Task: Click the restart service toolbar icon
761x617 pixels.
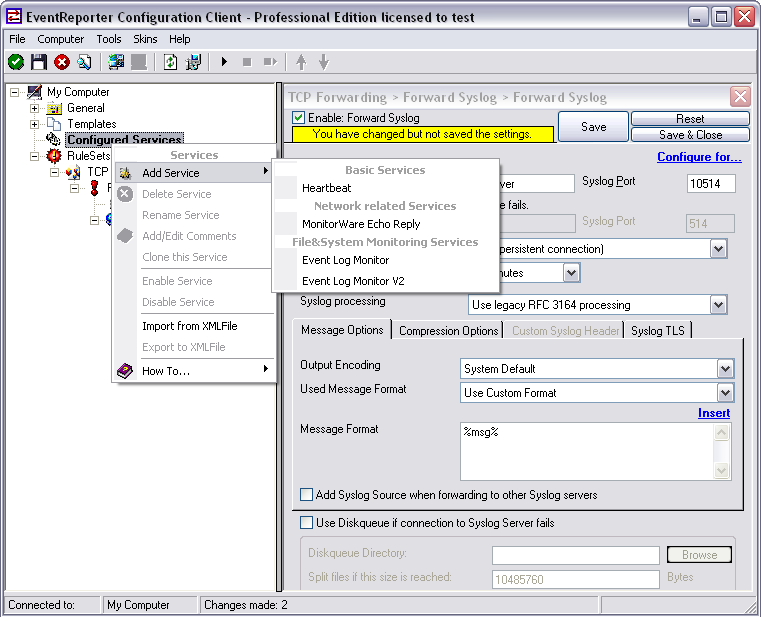Action: [270, 62]
